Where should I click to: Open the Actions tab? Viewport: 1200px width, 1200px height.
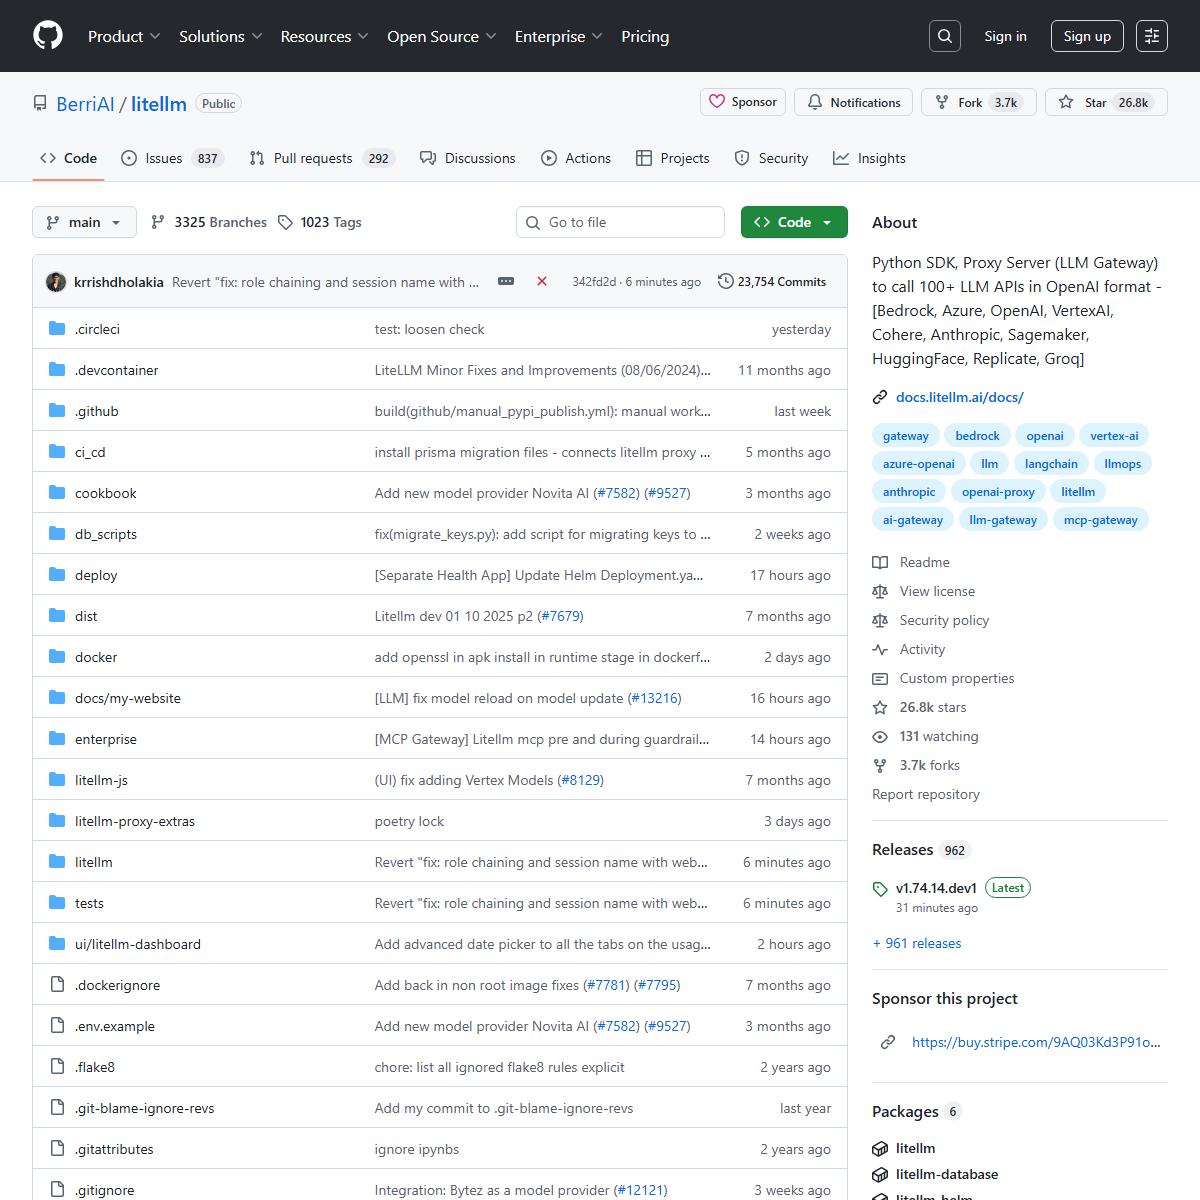point(576,158)
